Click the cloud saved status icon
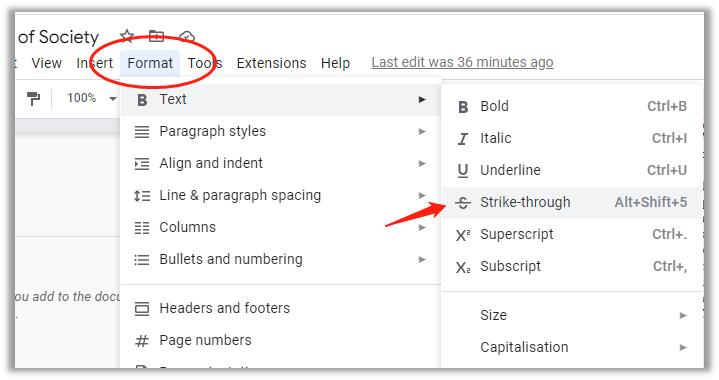This screenshot has height=380, width=719. (x=187, y=36)
